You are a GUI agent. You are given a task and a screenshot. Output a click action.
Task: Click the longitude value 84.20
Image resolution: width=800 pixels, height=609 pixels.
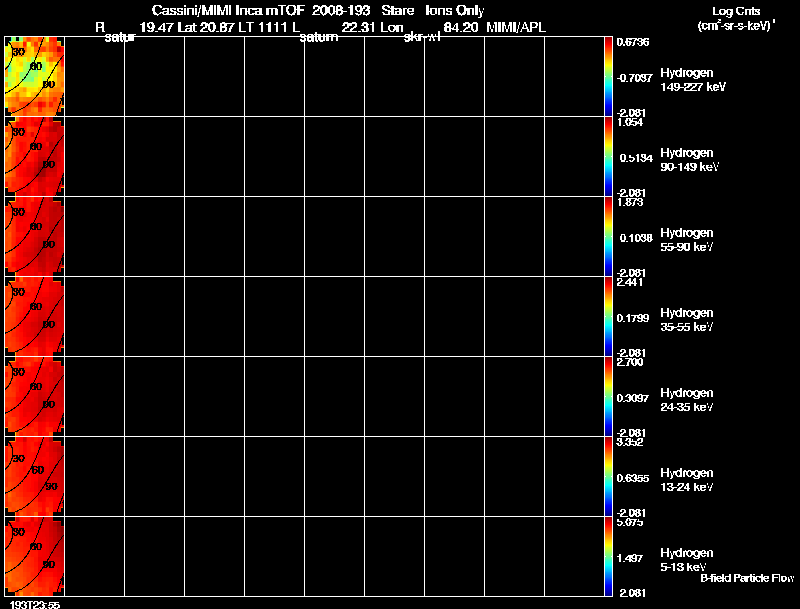461,28
